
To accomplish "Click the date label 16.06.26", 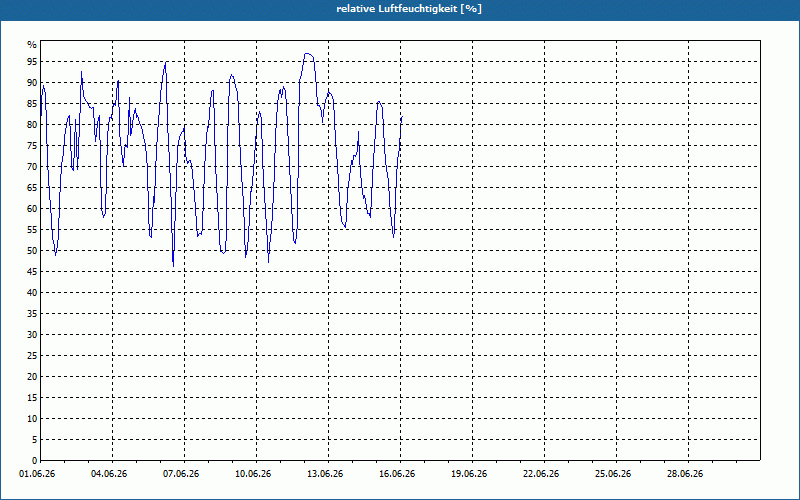I will point(397,474).
